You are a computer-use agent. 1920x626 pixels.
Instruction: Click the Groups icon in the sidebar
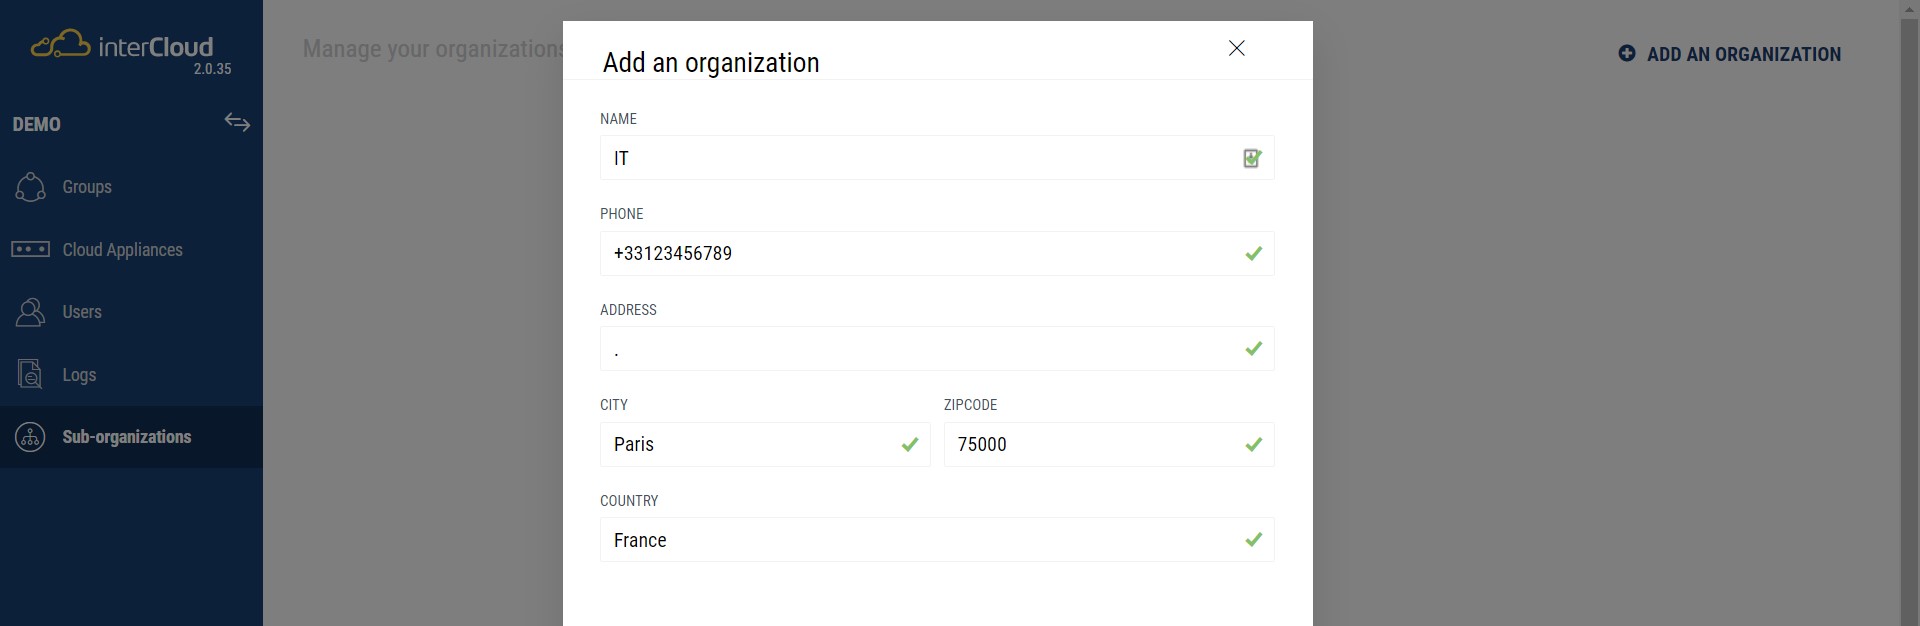pyautogui.click(x=30, y=187)
